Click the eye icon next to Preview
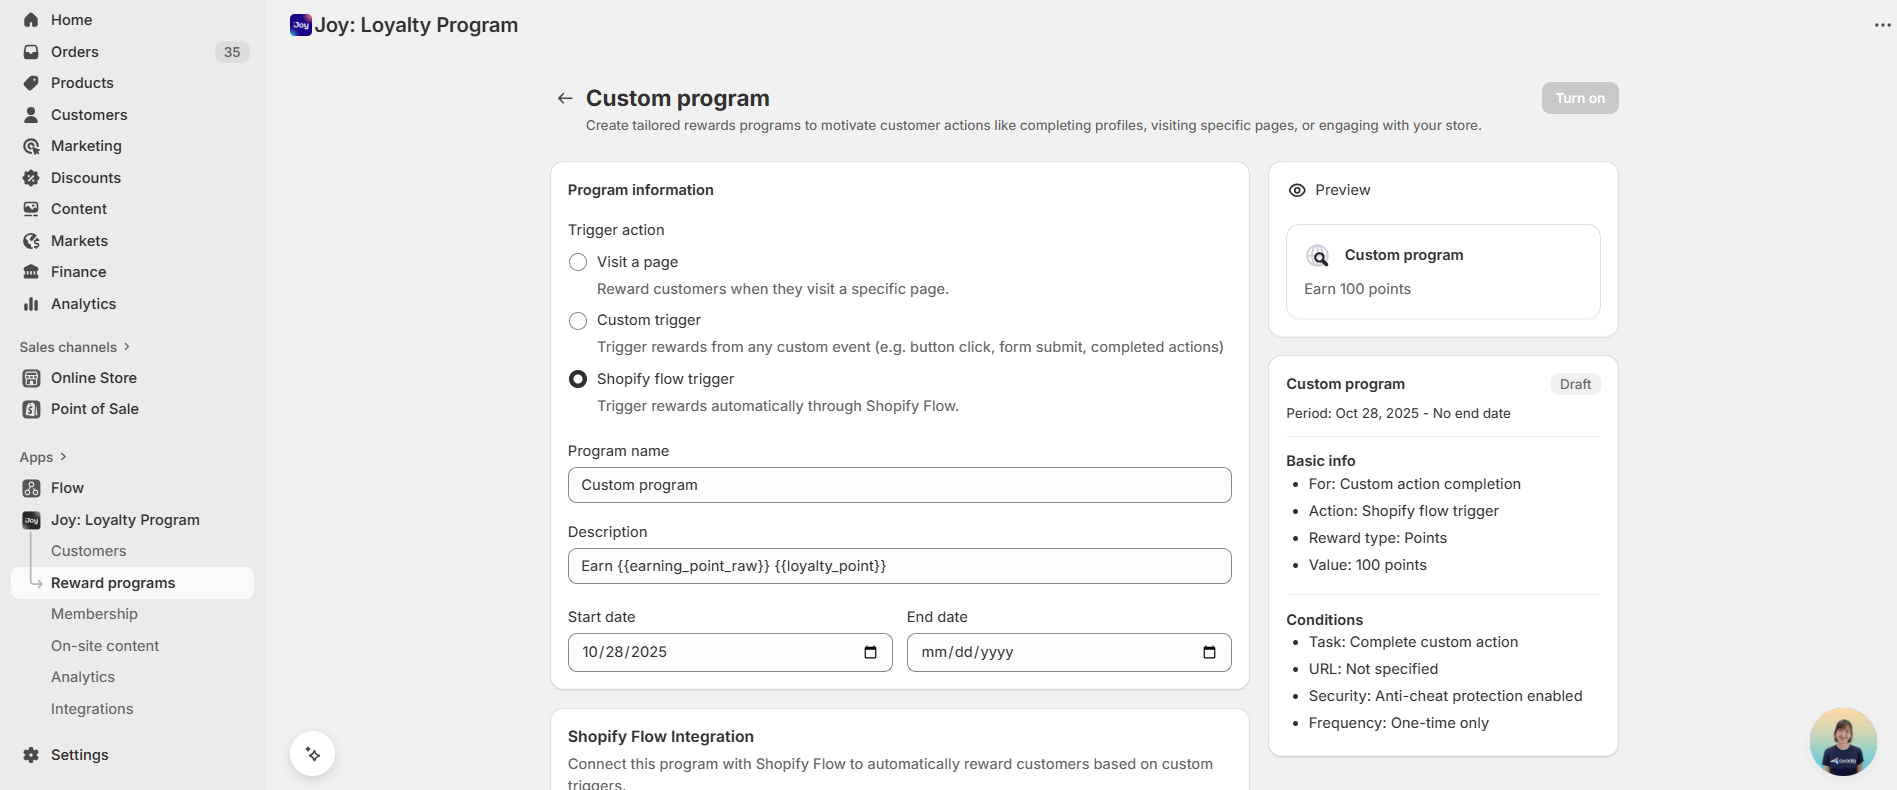This screenshot has width=1897, height=790. 1297,190
